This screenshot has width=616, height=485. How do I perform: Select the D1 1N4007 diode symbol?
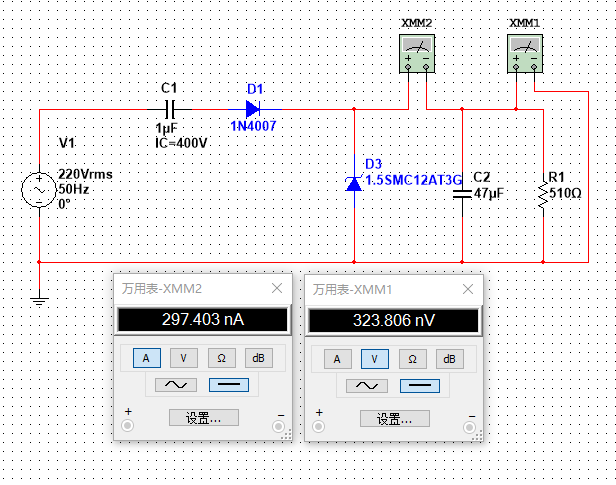[252, 108]
